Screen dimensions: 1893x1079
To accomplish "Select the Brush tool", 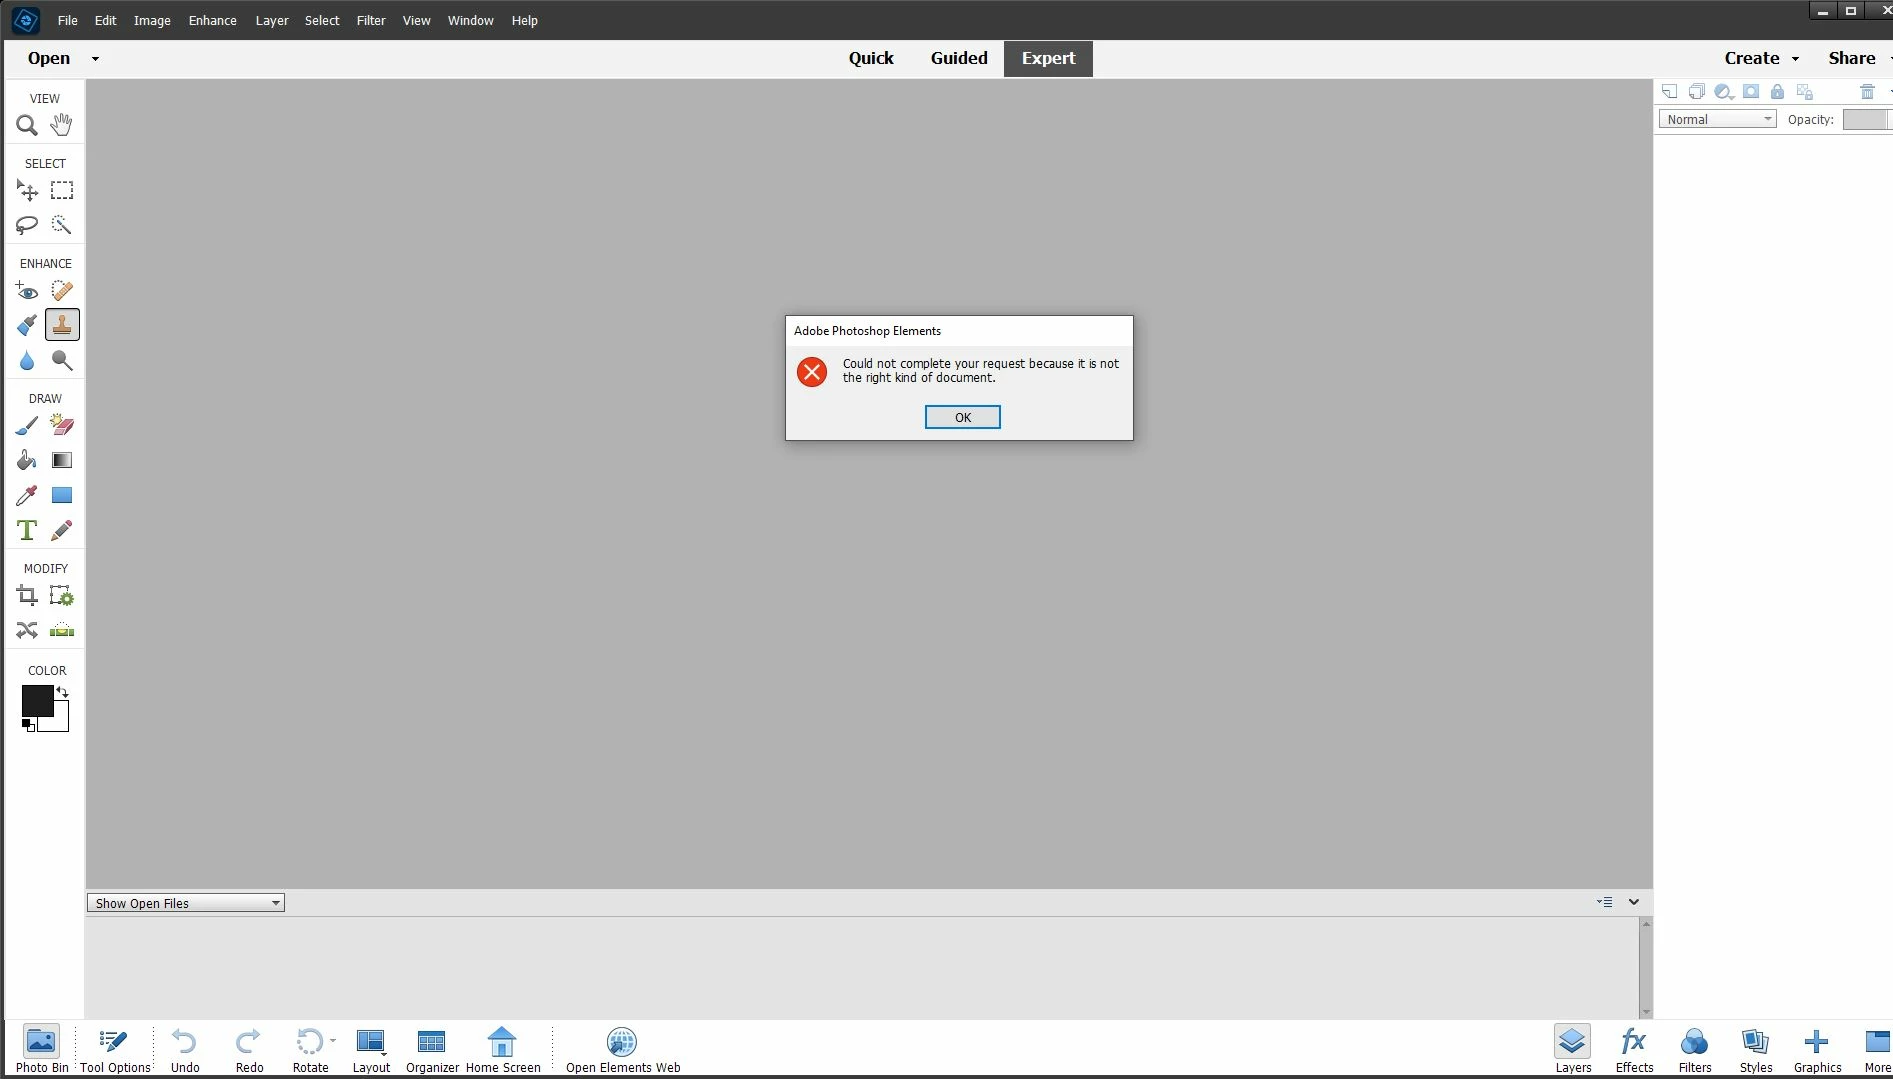I will [x=27, y=426].
